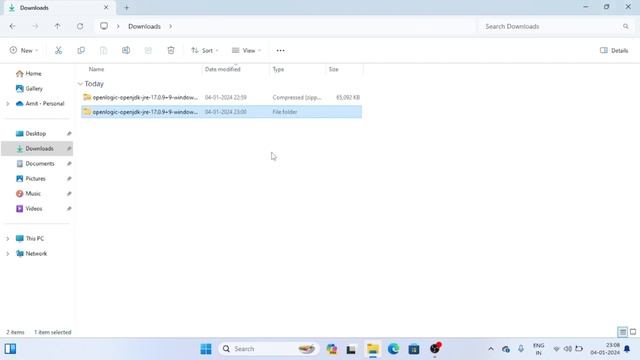The width and height of the screenshot is (640, 360).
Task: Open the Sort dropdown
Action: (x=205, y=50)
